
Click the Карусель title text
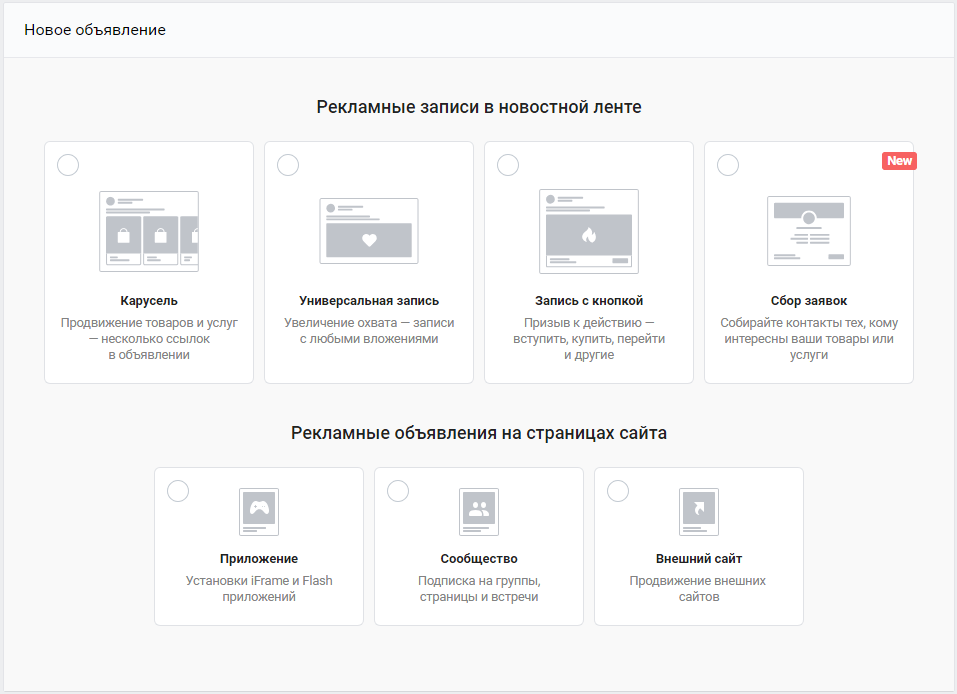(149, 301)
